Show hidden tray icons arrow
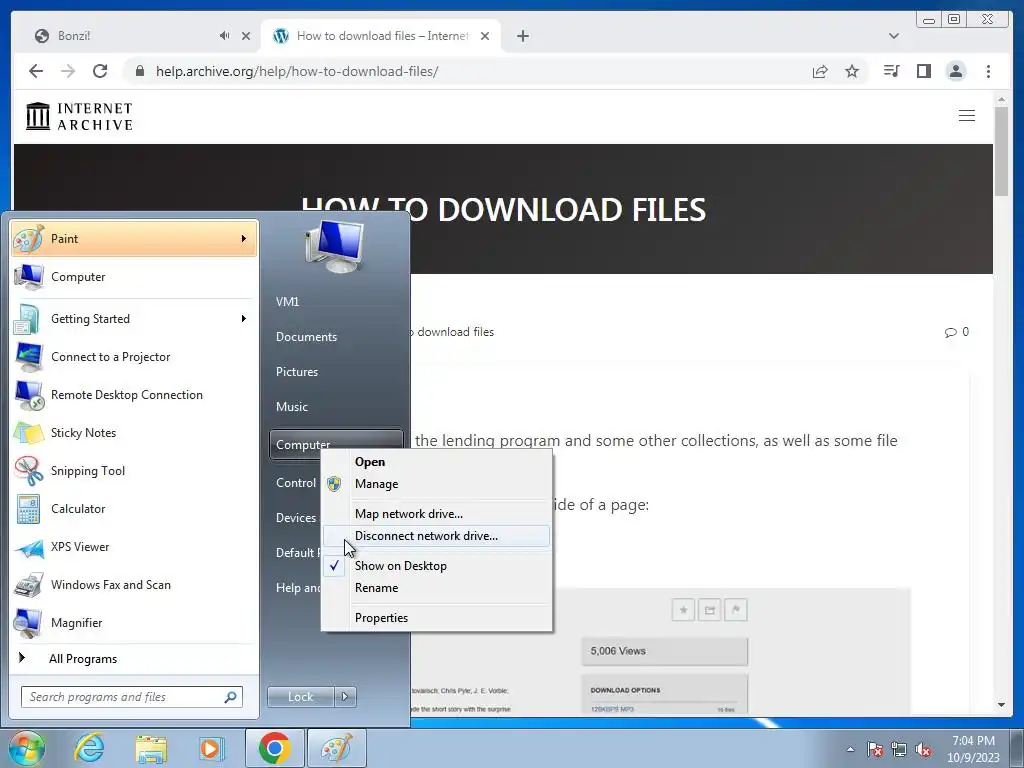1024x768 pixels. click(x=850, y=749)
